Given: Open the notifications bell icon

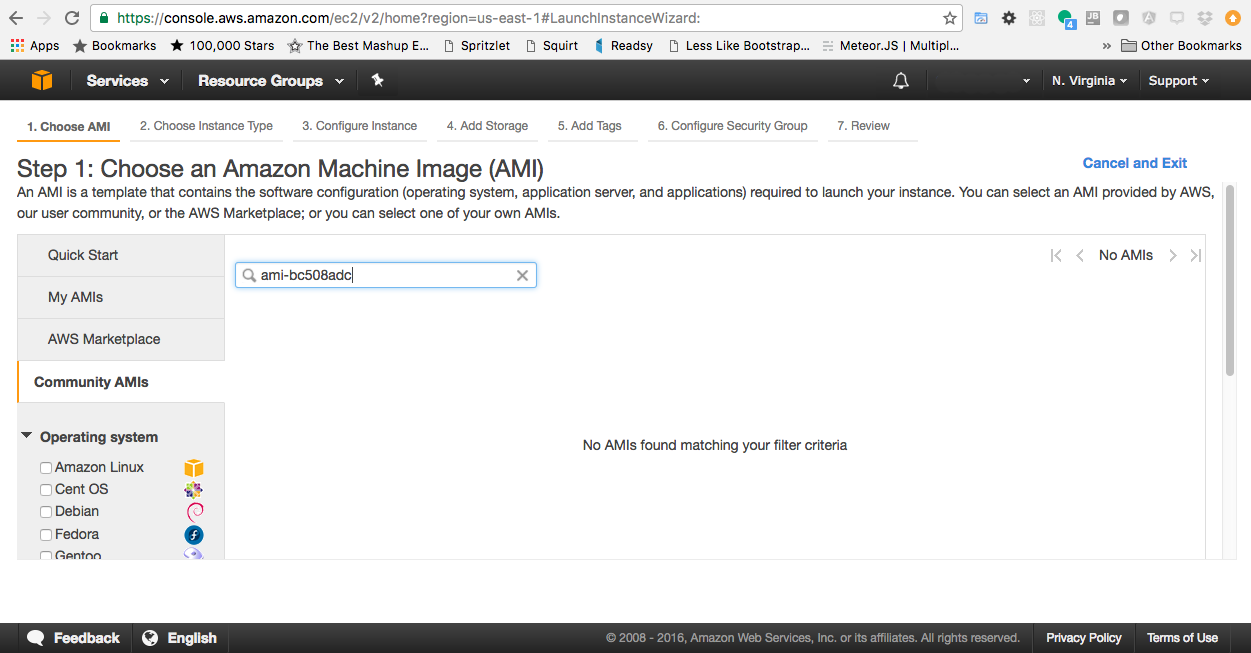Looking at the screenshot, I should point(901,81).
